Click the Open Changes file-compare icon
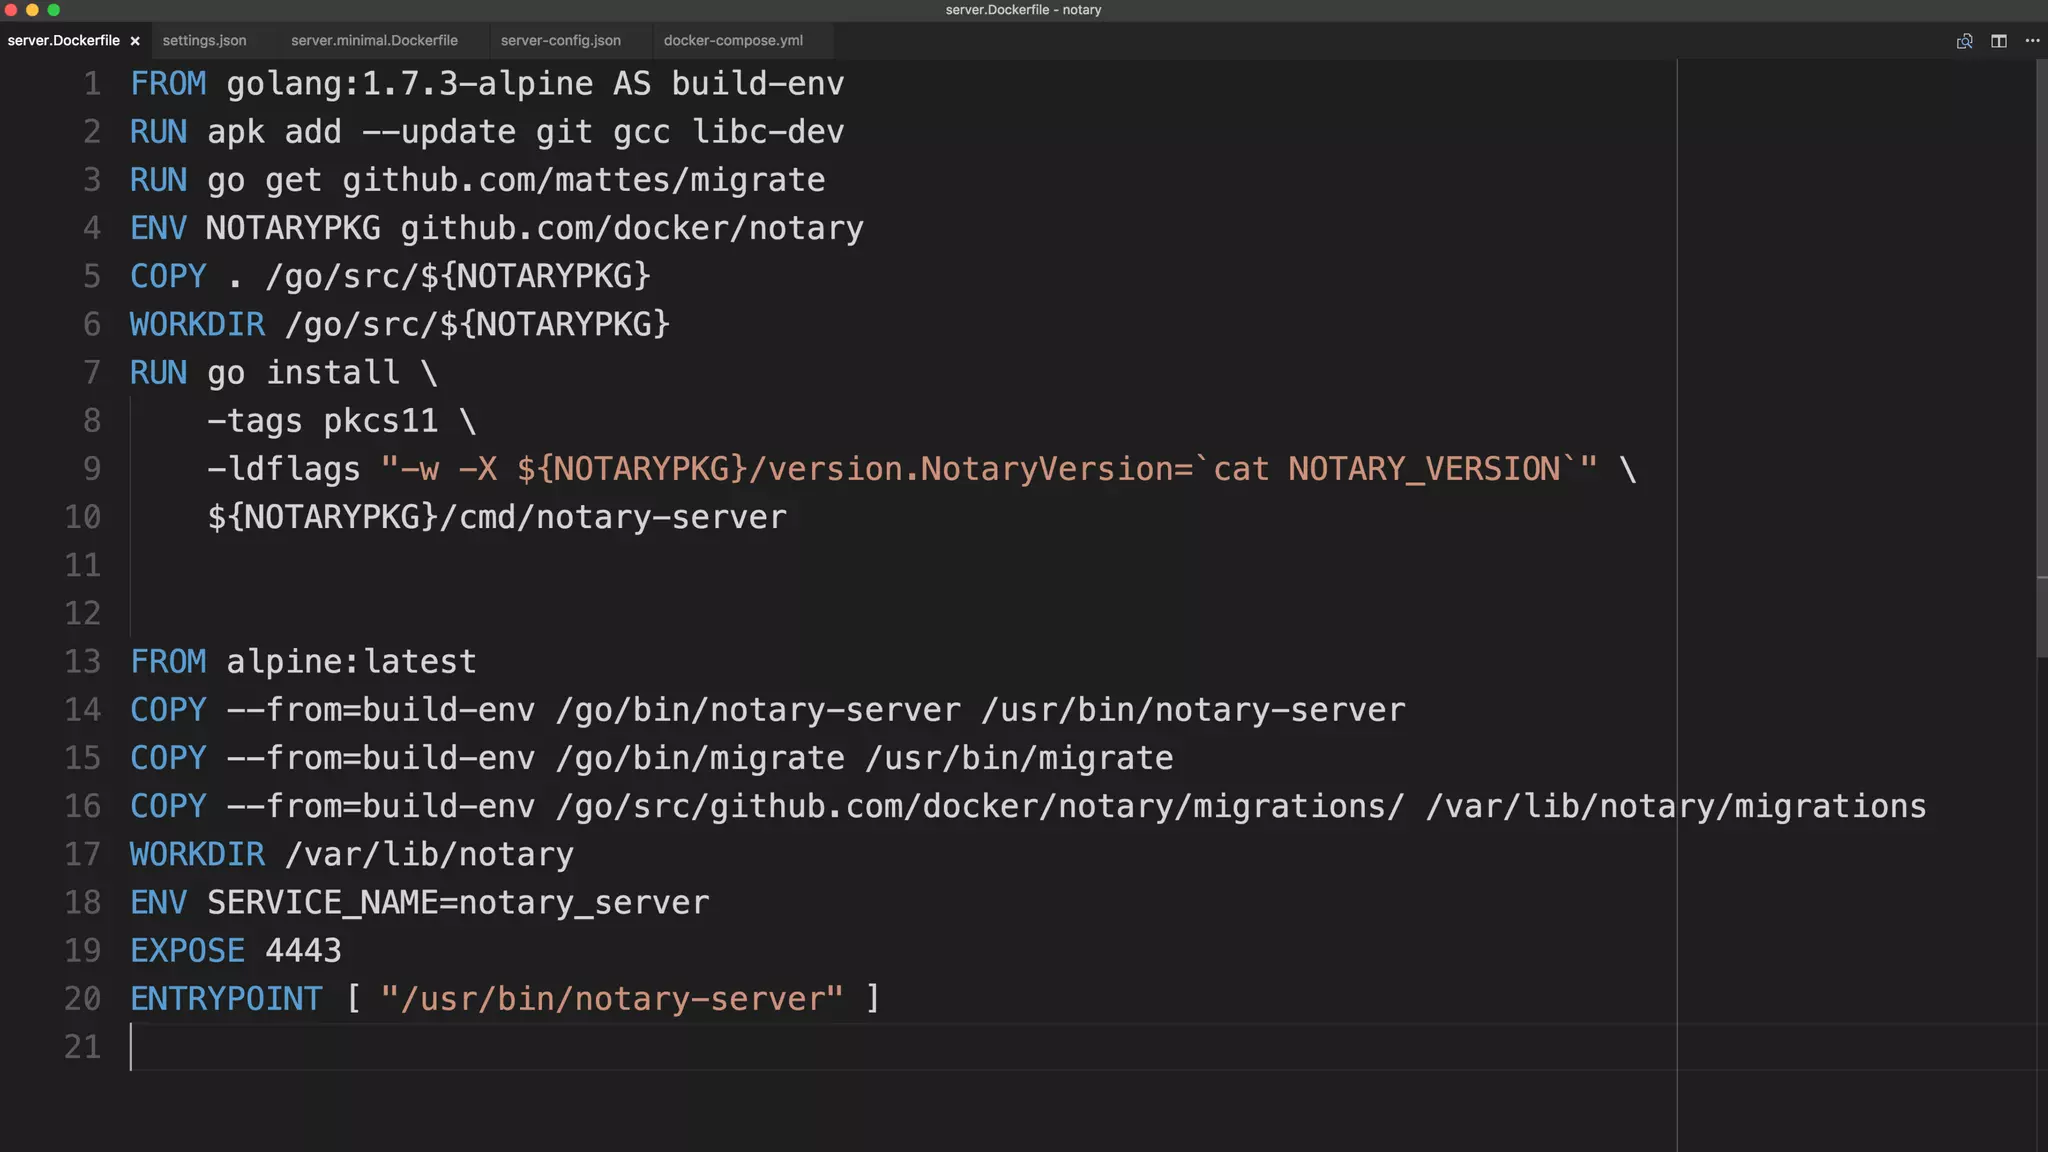This screenshot has width=2048, height=1152. coord(1964,41)
